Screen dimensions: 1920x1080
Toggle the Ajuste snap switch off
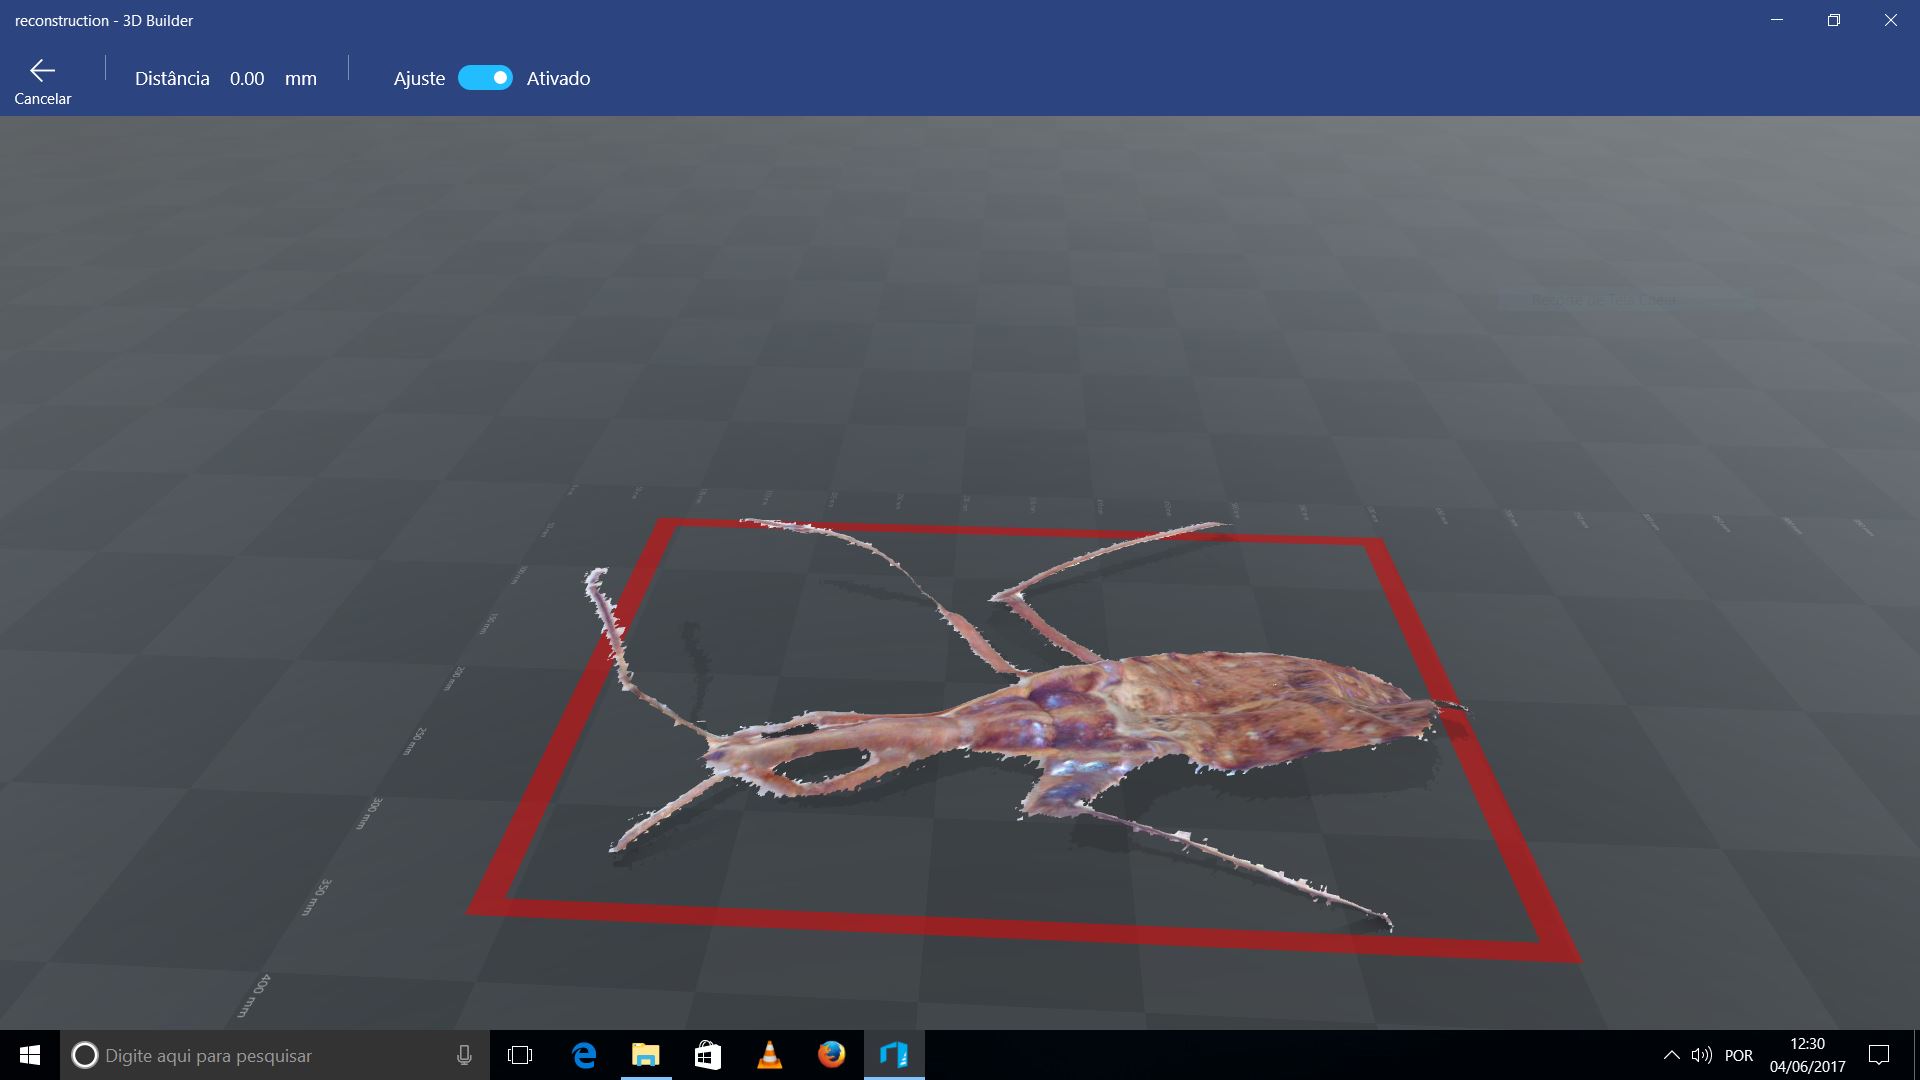485,78
